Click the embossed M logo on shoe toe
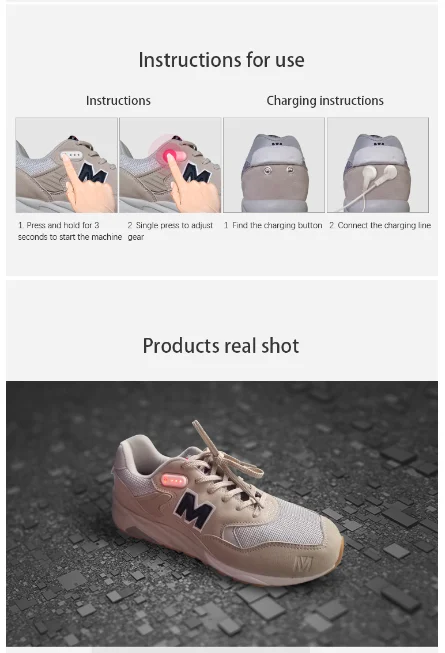The height and width of the screenshot is (653, 445). [x=303, y=564]
